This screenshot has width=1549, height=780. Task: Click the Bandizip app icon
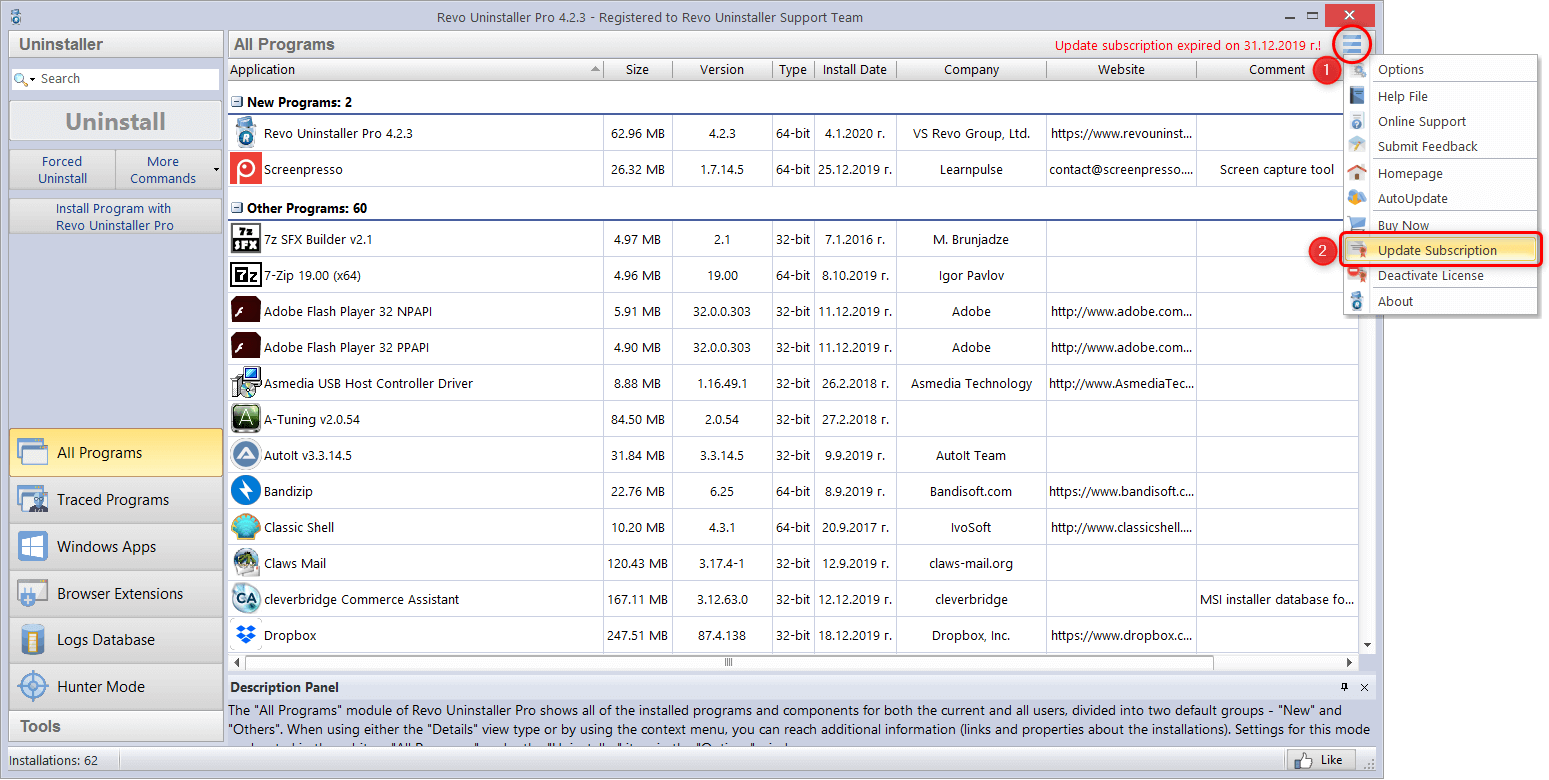click(245, 491)
